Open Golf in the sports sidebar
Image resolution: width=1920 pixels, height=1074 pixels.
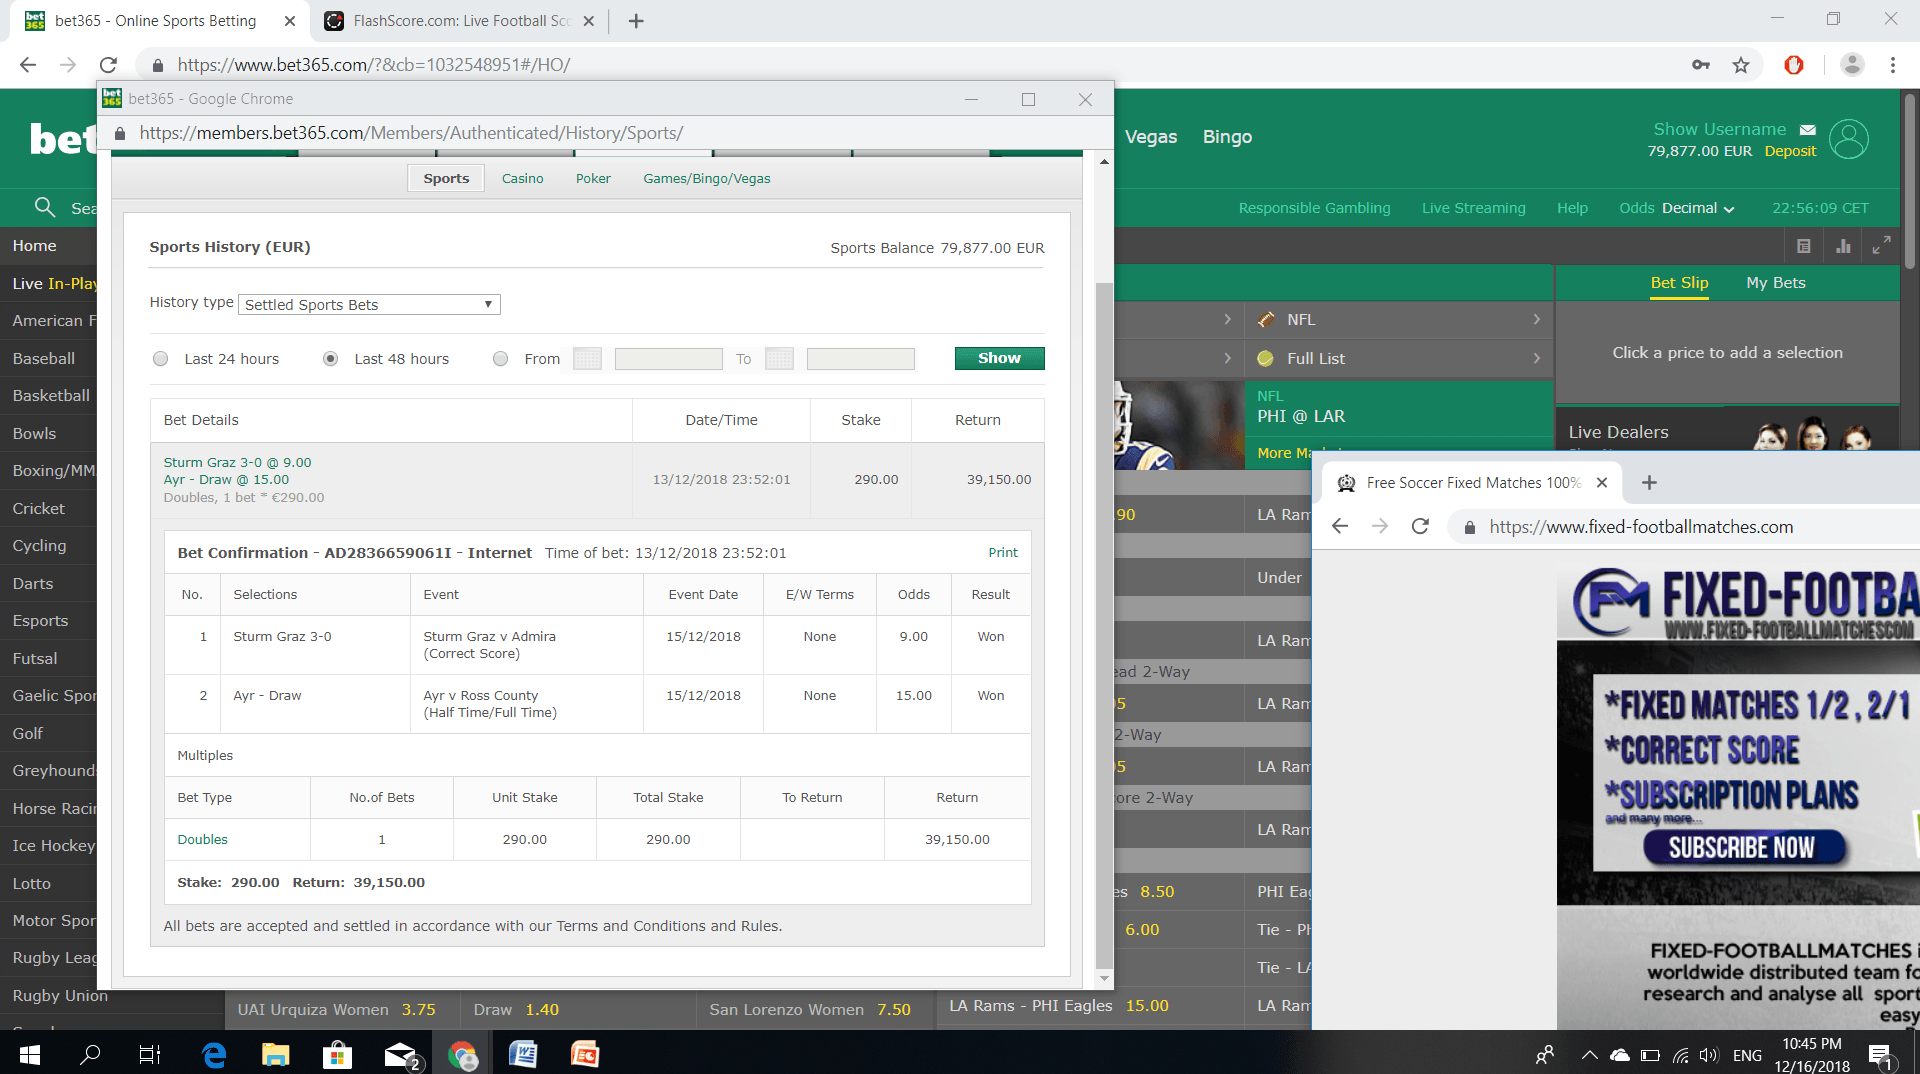click(x=28, y=734)
